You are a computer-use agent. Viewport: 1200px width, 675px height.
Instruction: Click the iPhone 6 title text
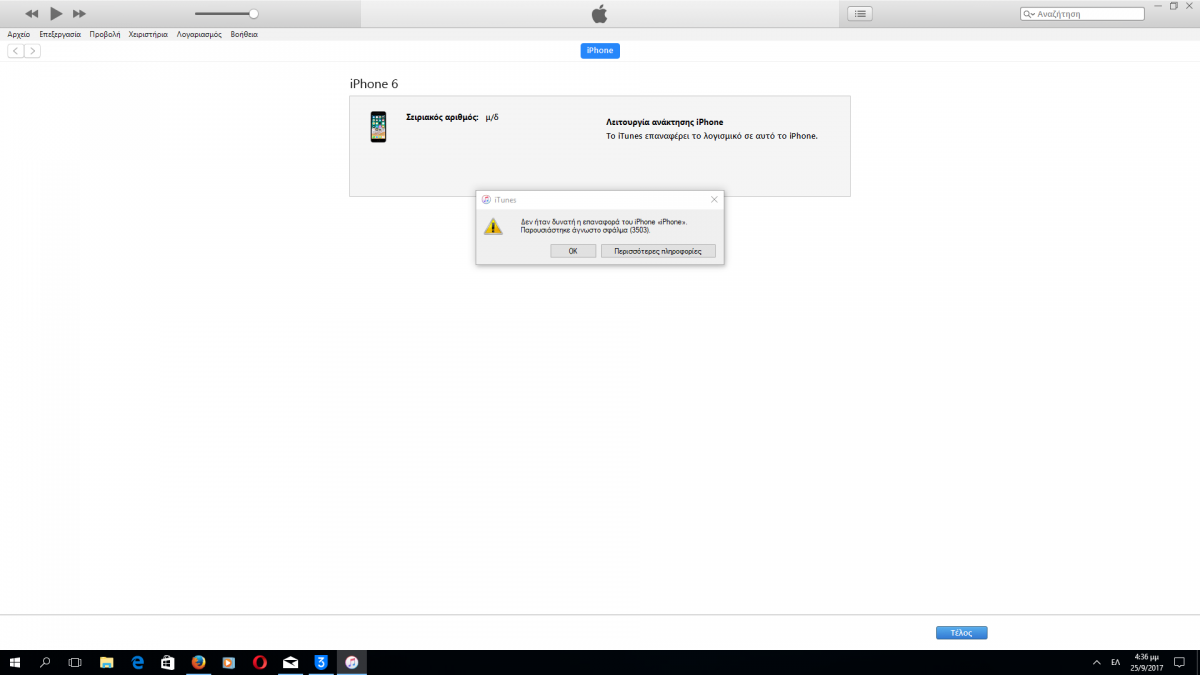point(373,84)
